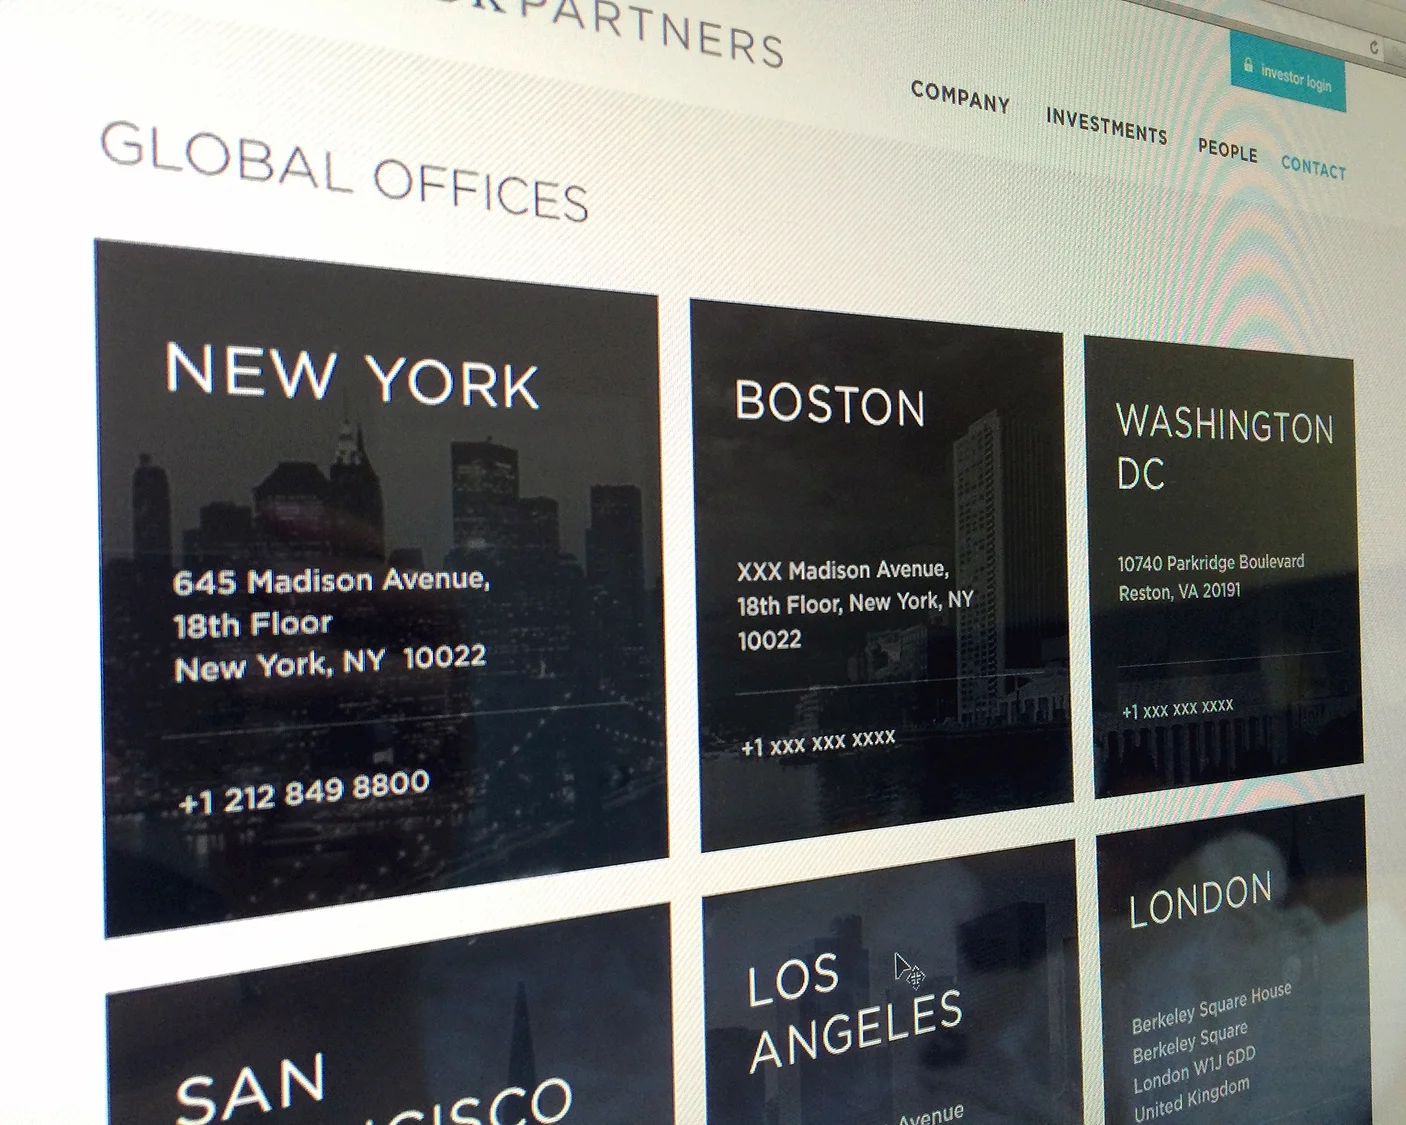Screen dimensions: 1406x1125
Task: Open the San Francisco office card
Action: click(x=388, y=1015)
